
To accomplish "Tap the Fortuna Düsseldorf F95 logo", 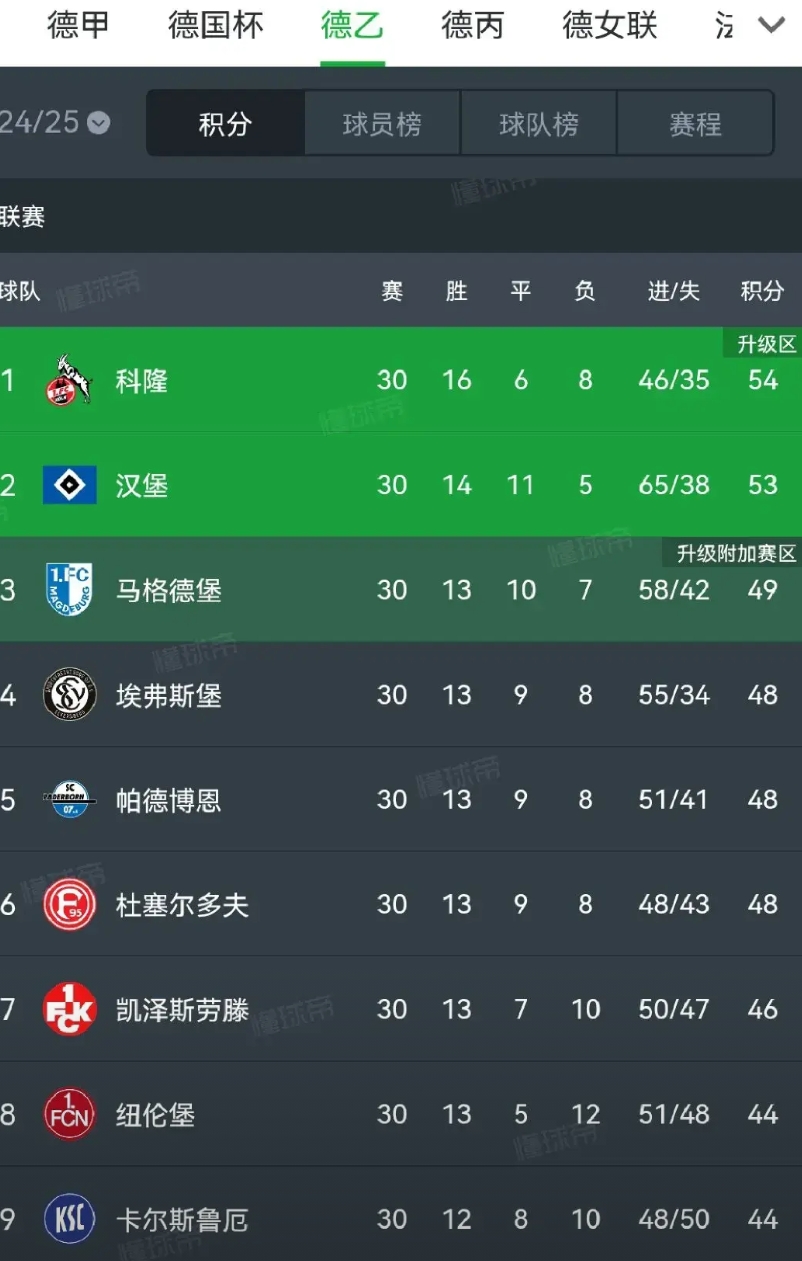I will pyautogui.click(x=70, y=905).
